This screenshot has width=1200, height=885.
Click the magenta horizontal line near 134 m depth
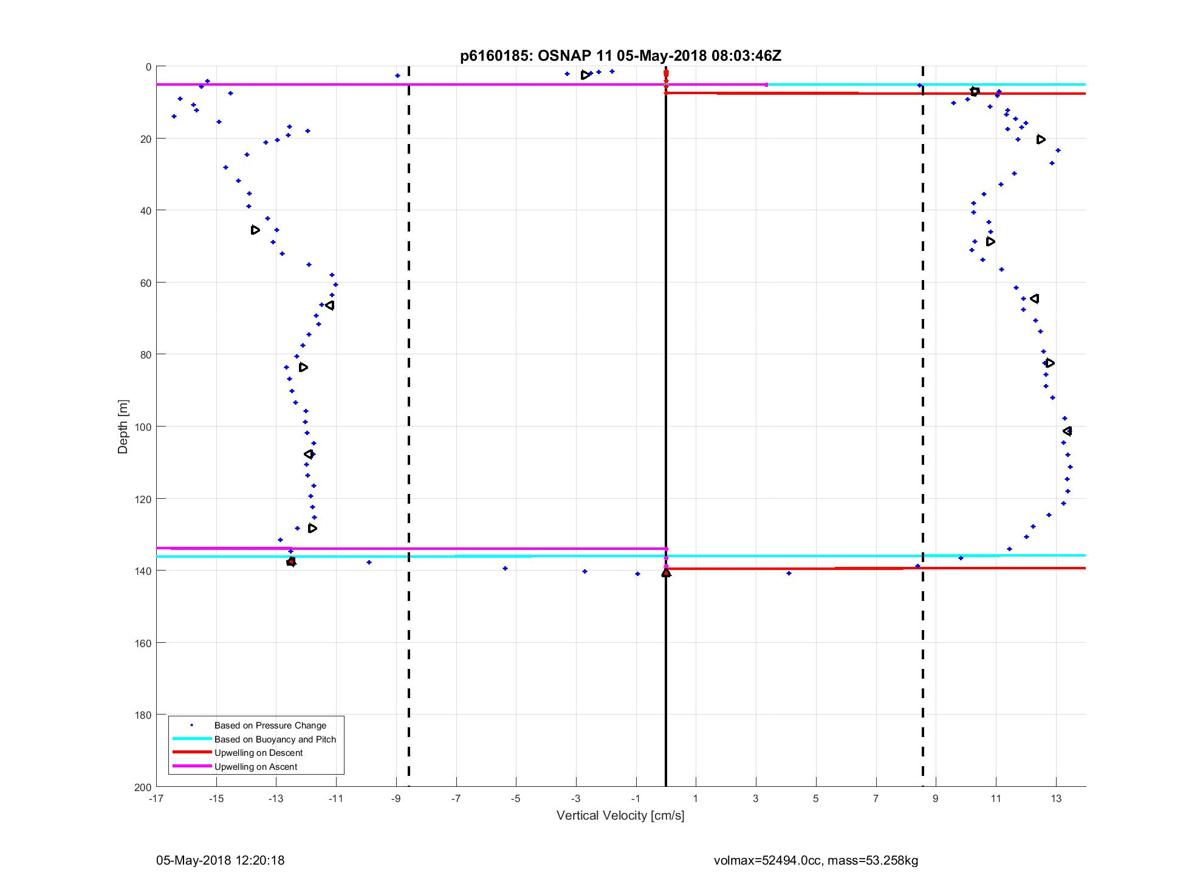(411, 548)
